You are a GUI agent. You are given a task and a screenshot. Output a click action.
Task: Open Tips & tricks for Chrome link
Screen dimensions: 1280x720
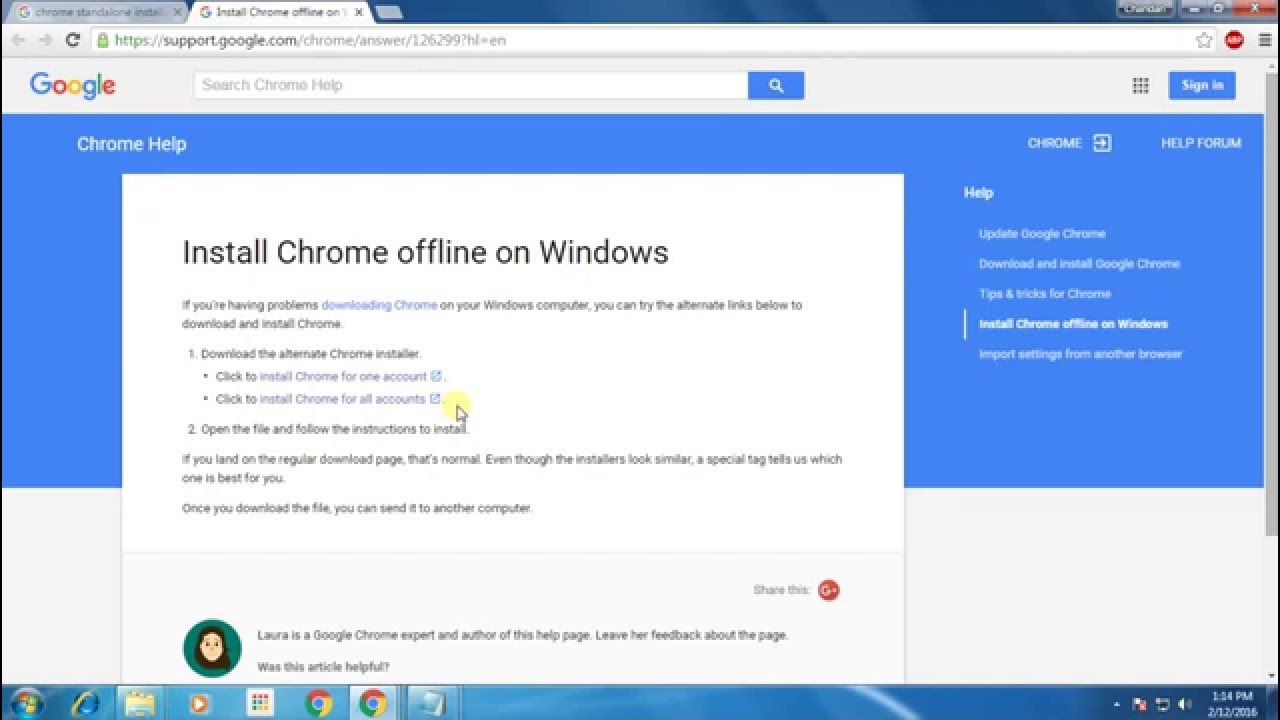(1045, 293)
